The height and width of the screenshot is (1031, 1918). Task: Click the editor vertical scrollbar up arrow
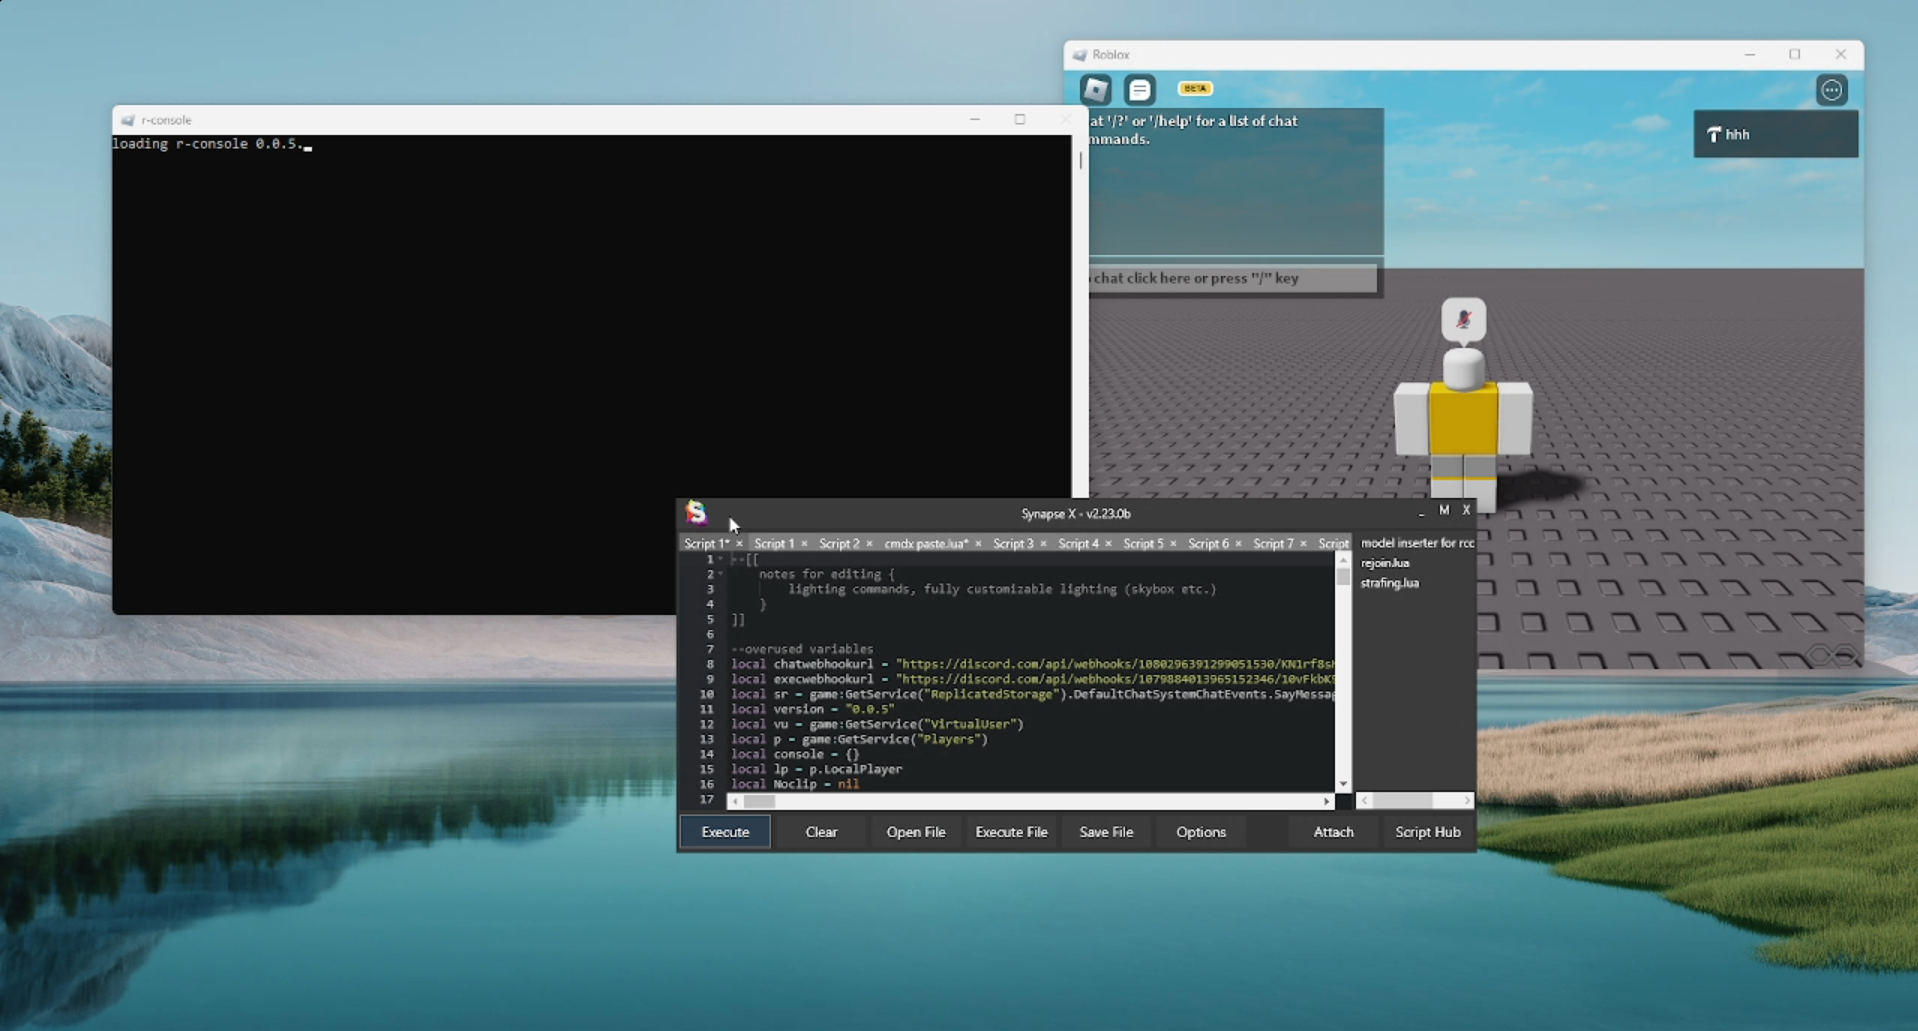(1343, 560)
